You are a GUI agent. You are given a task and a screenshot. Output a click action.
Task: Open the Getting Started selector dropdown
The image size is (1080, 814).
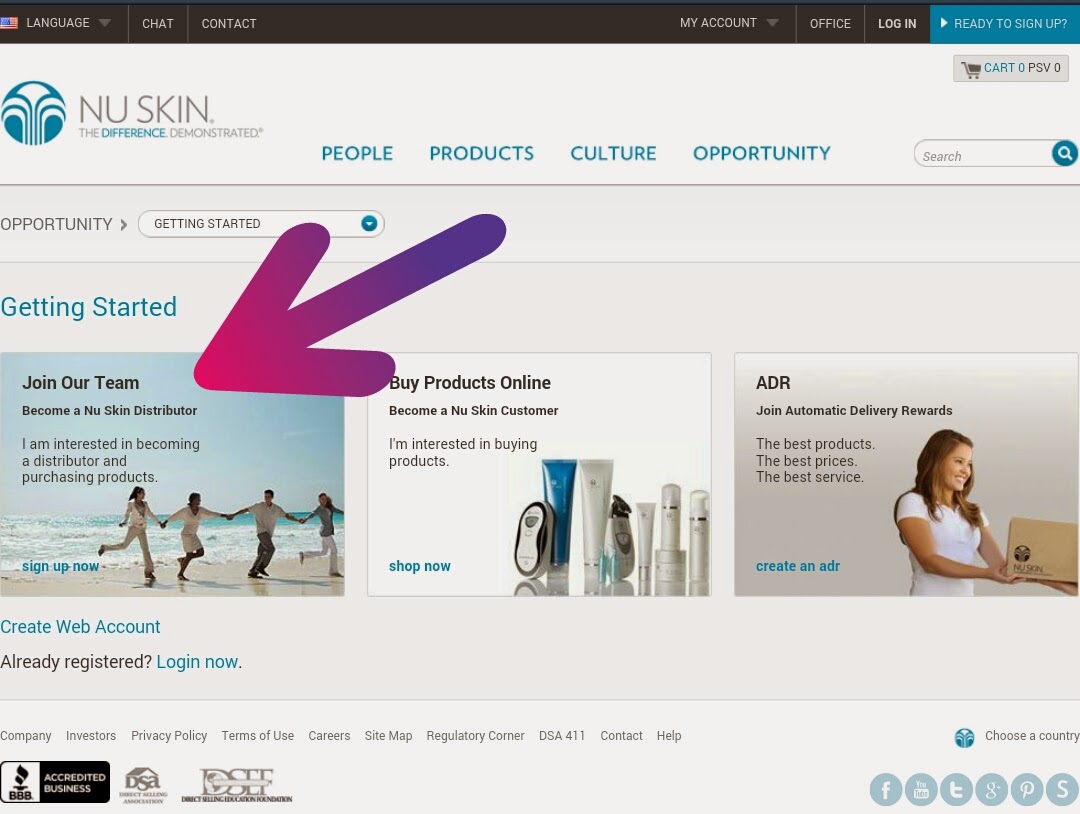(368, 223)
